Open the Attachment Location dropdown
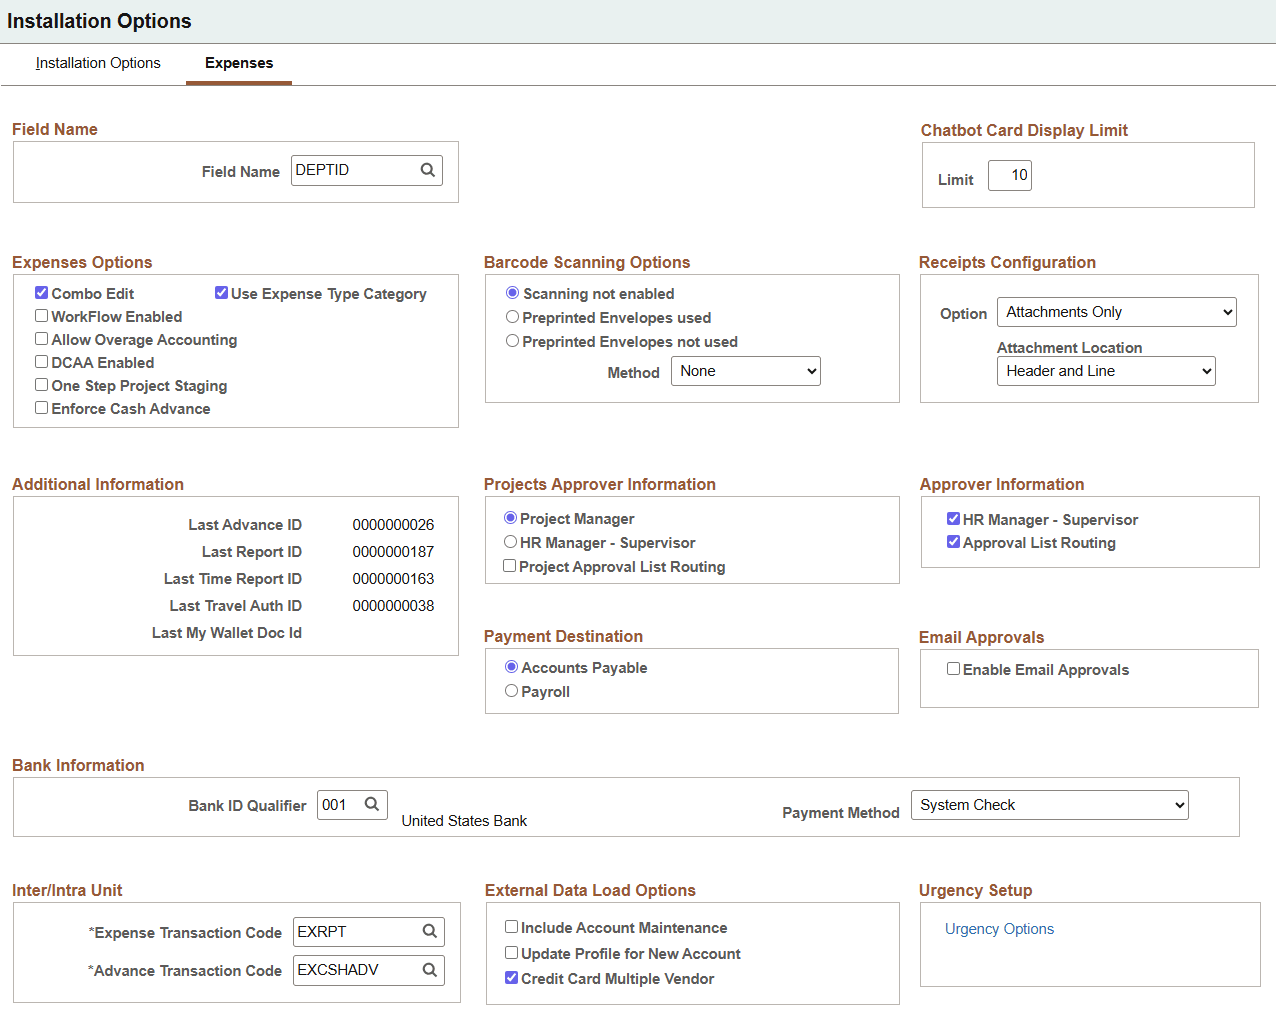 tap(1106, 370)
